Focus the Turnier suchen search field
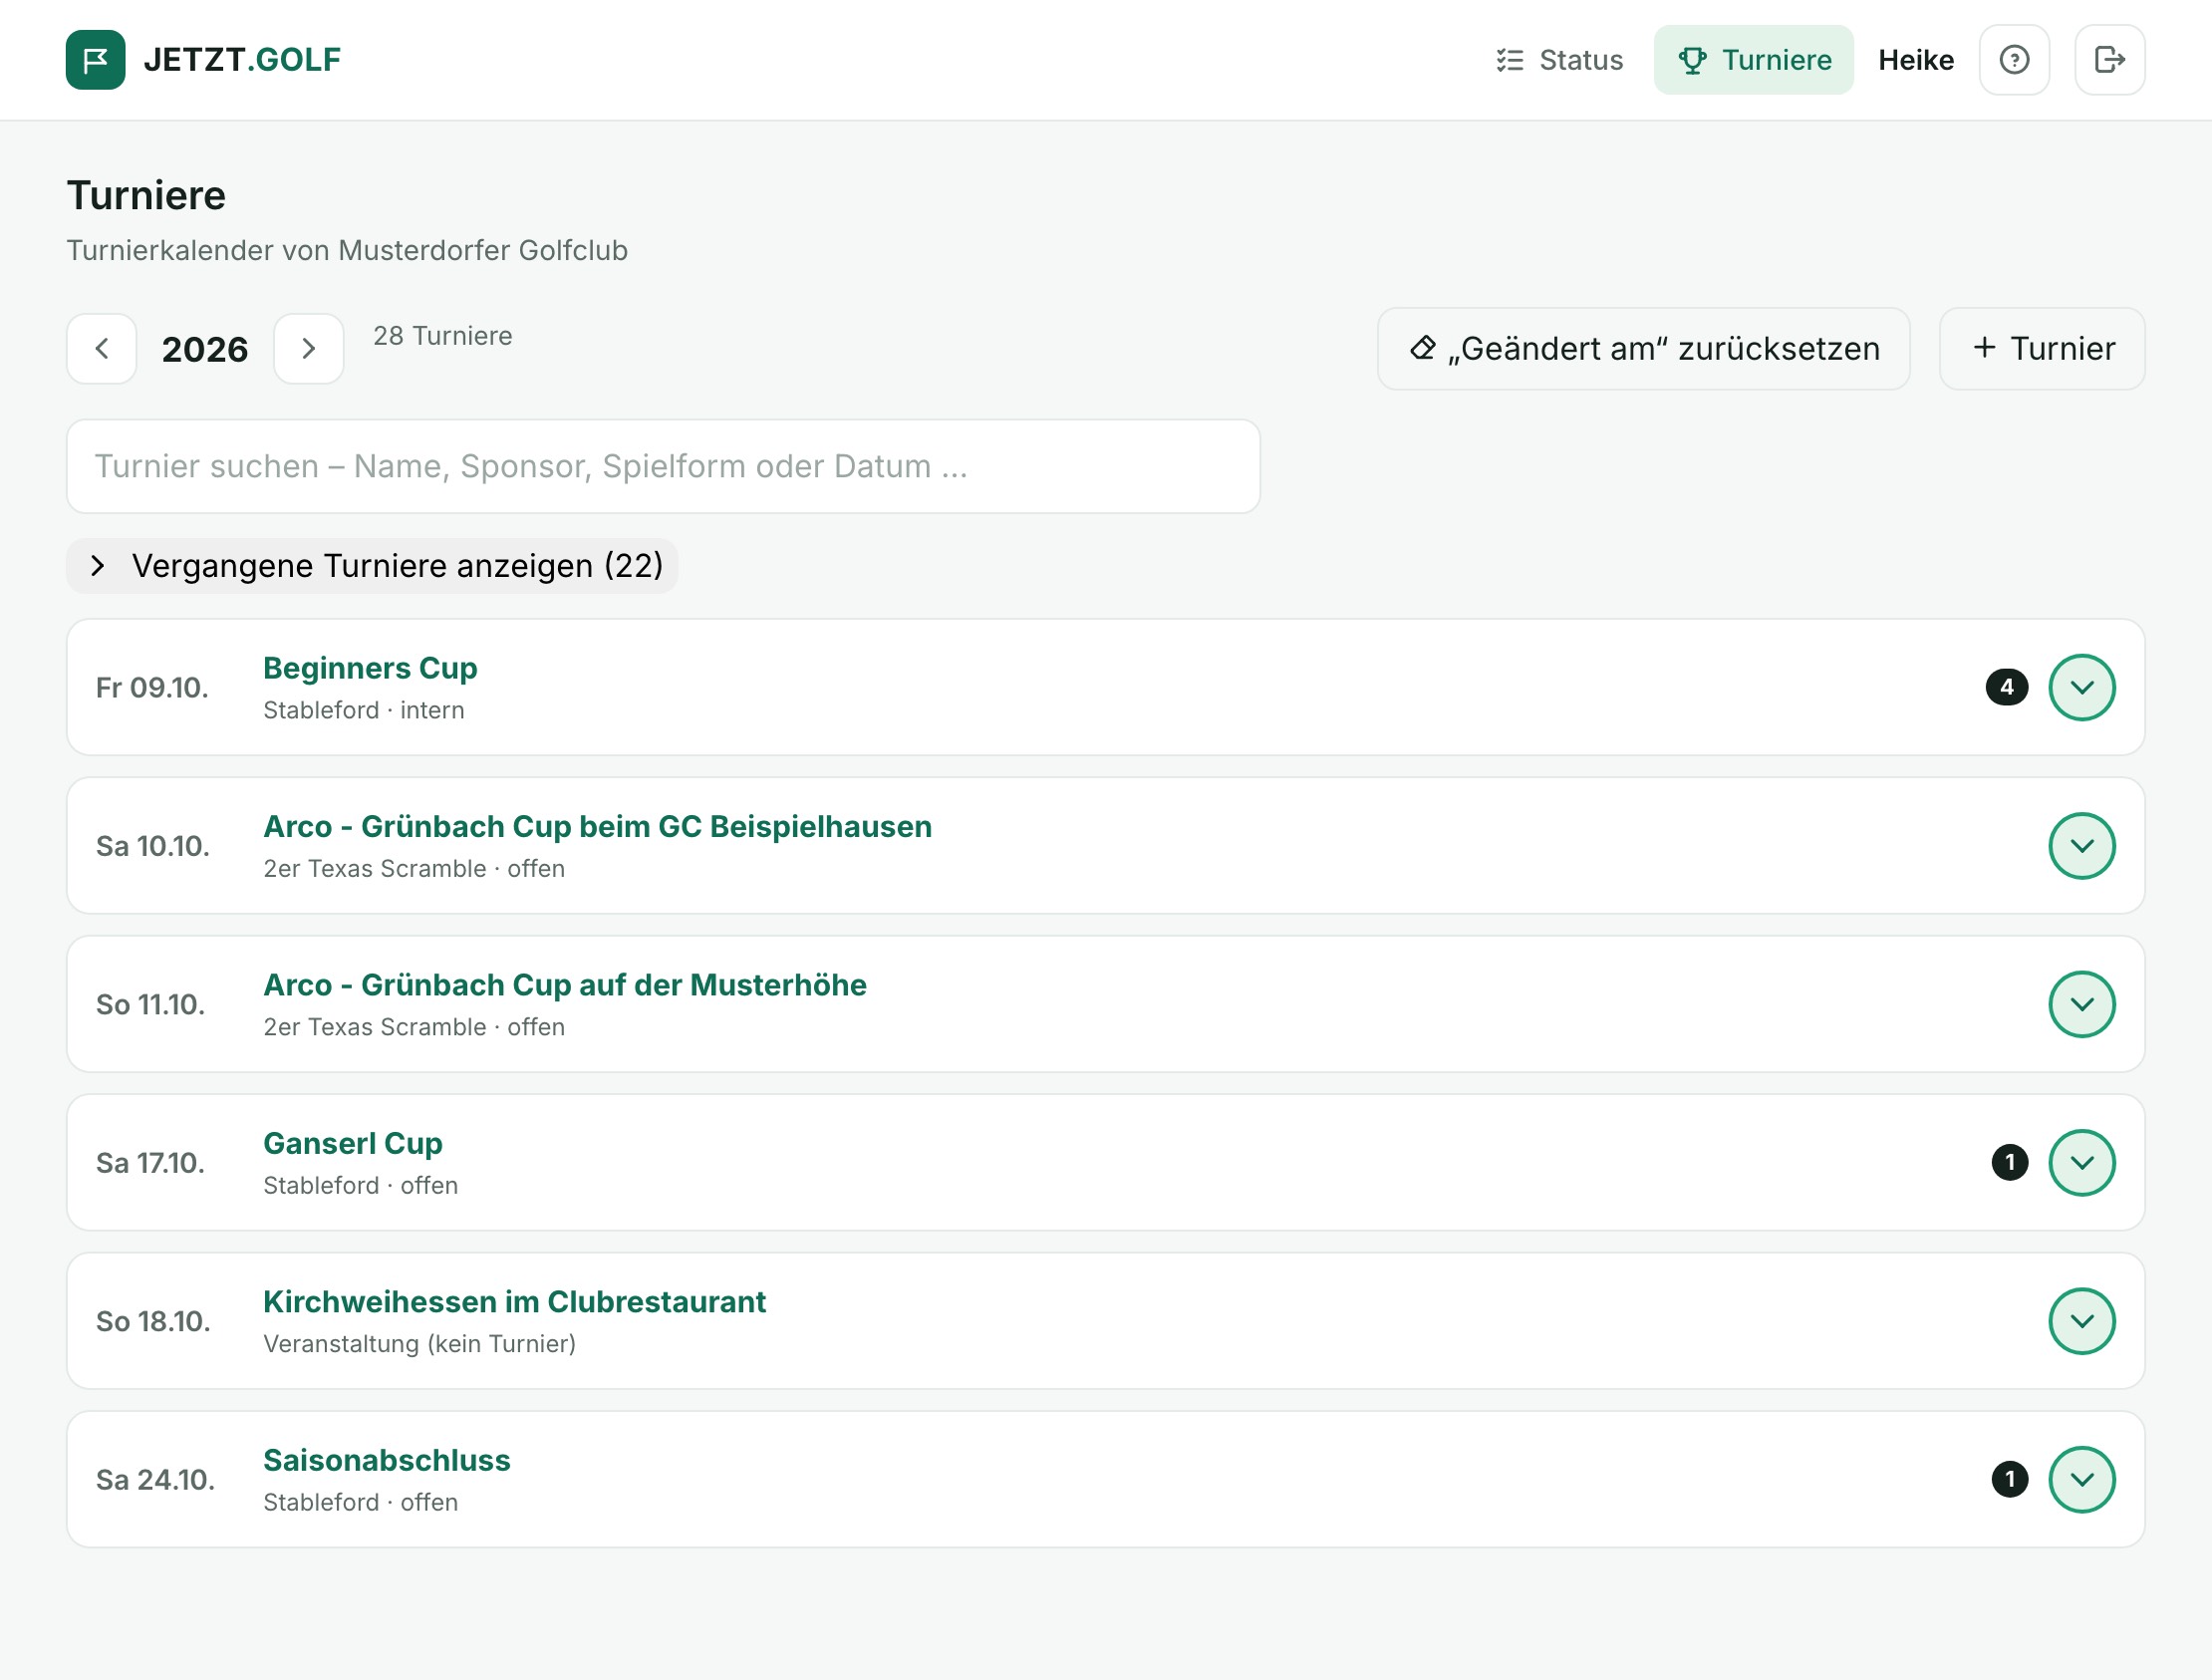The image size is (2212, 1680). pos(663,466)
